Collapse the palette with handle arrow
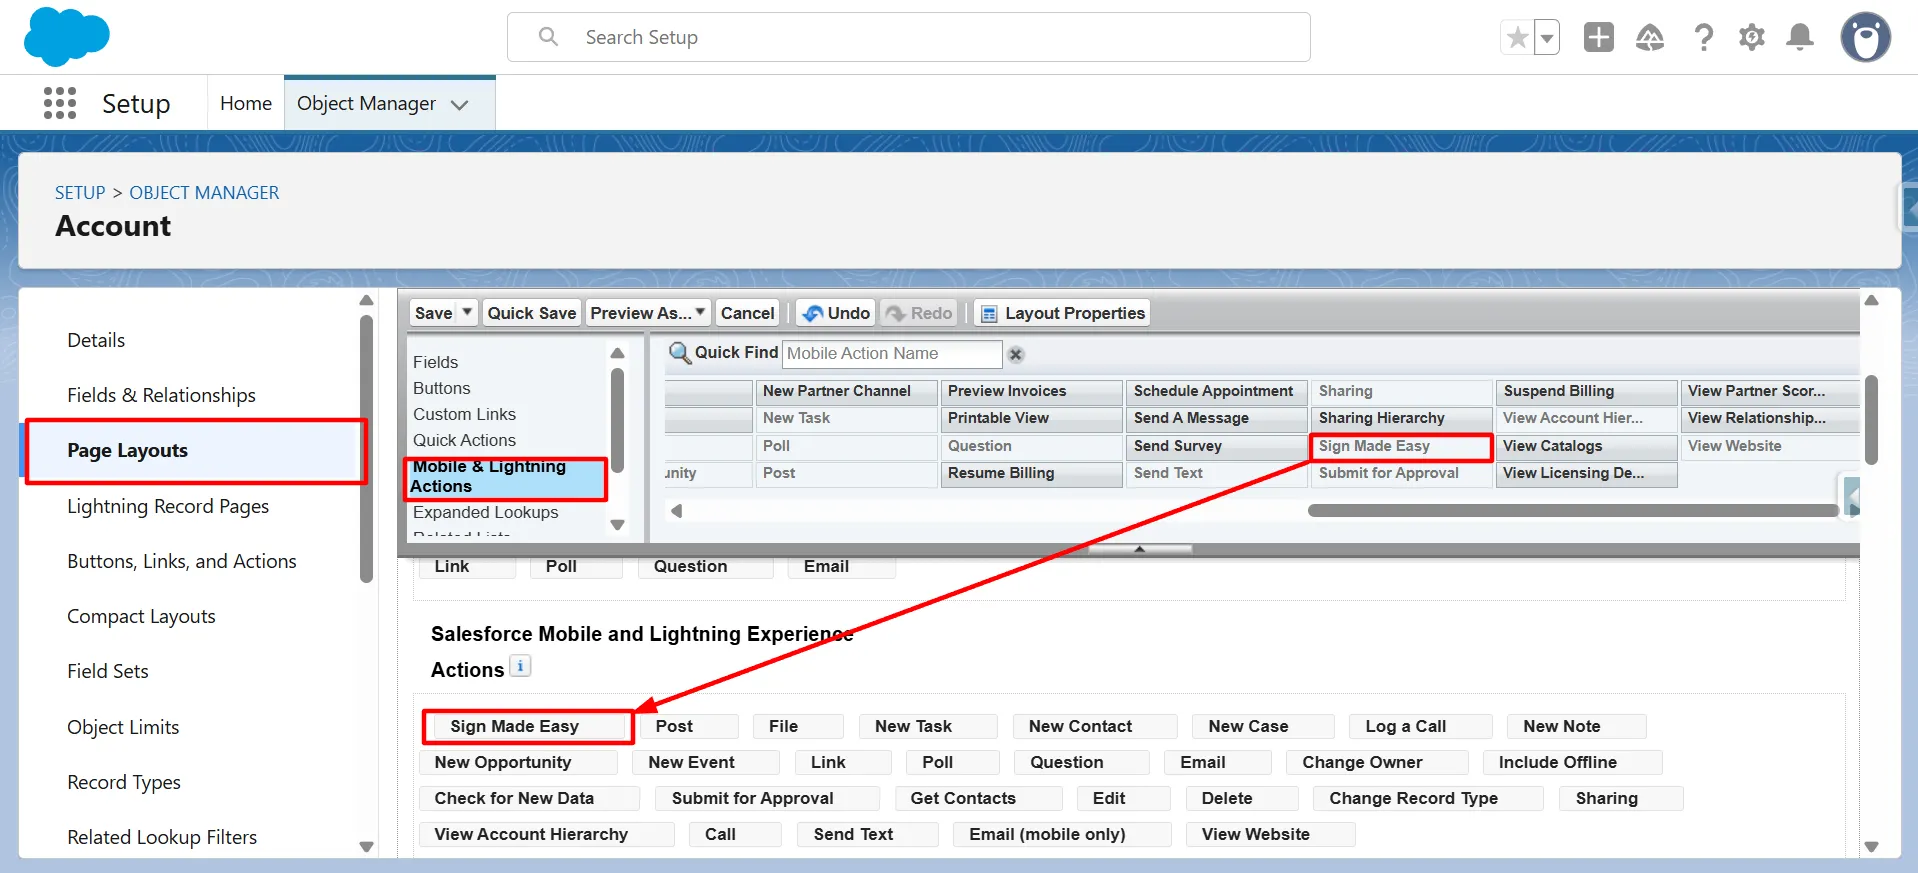This screenshot has height=873, width=1918. tap(1139, 549)
